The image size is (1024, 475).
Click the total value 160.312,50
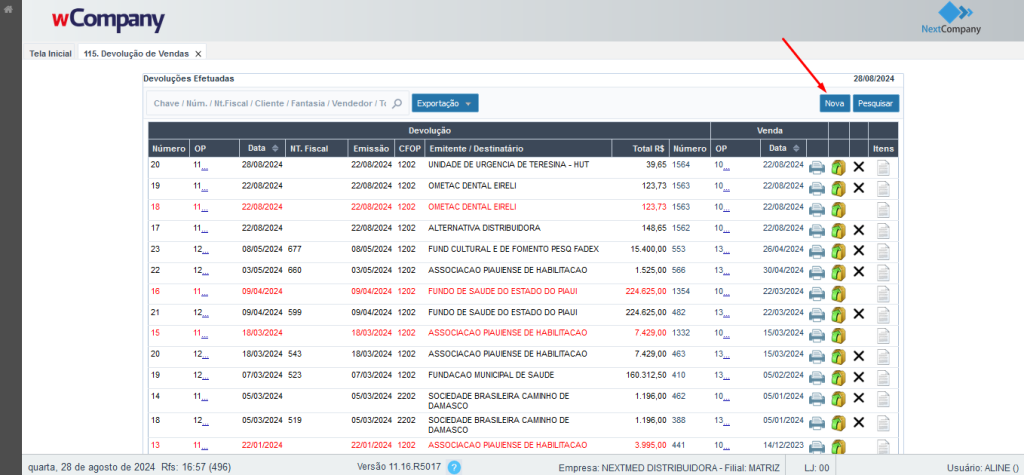click(646, 375)
